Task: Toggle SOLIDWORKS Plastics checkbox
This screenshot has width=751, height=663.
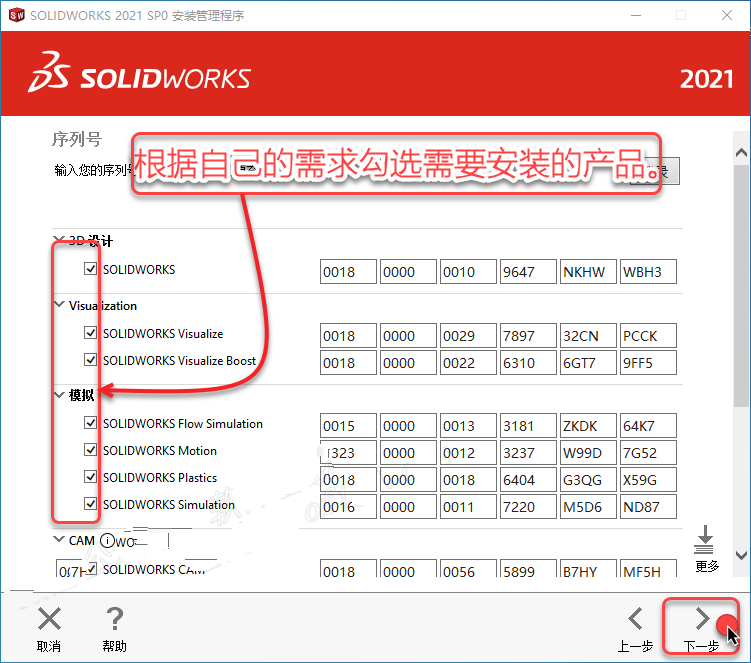Action: pyautogui.click(x=91, y=477)
